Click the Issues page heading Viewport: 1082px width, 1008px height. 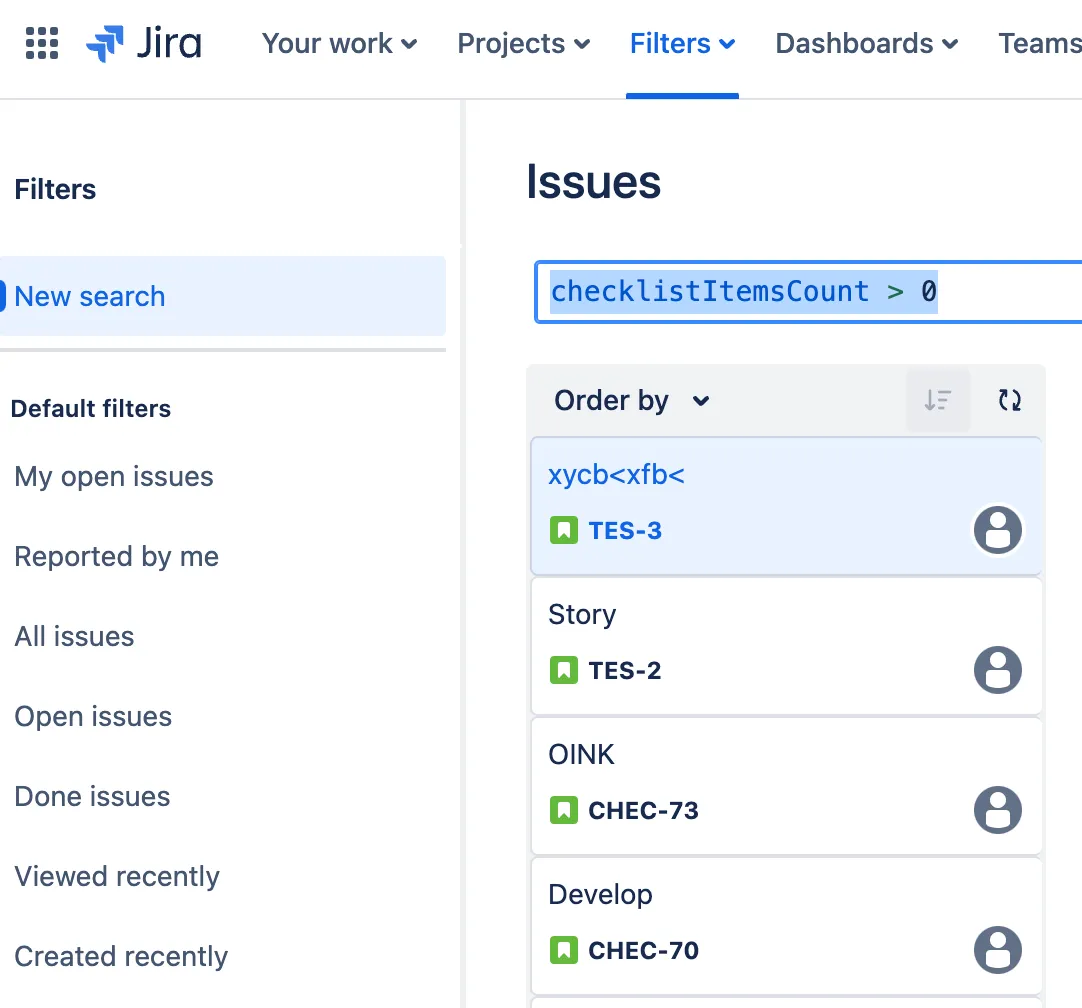(x=593, y=182)
